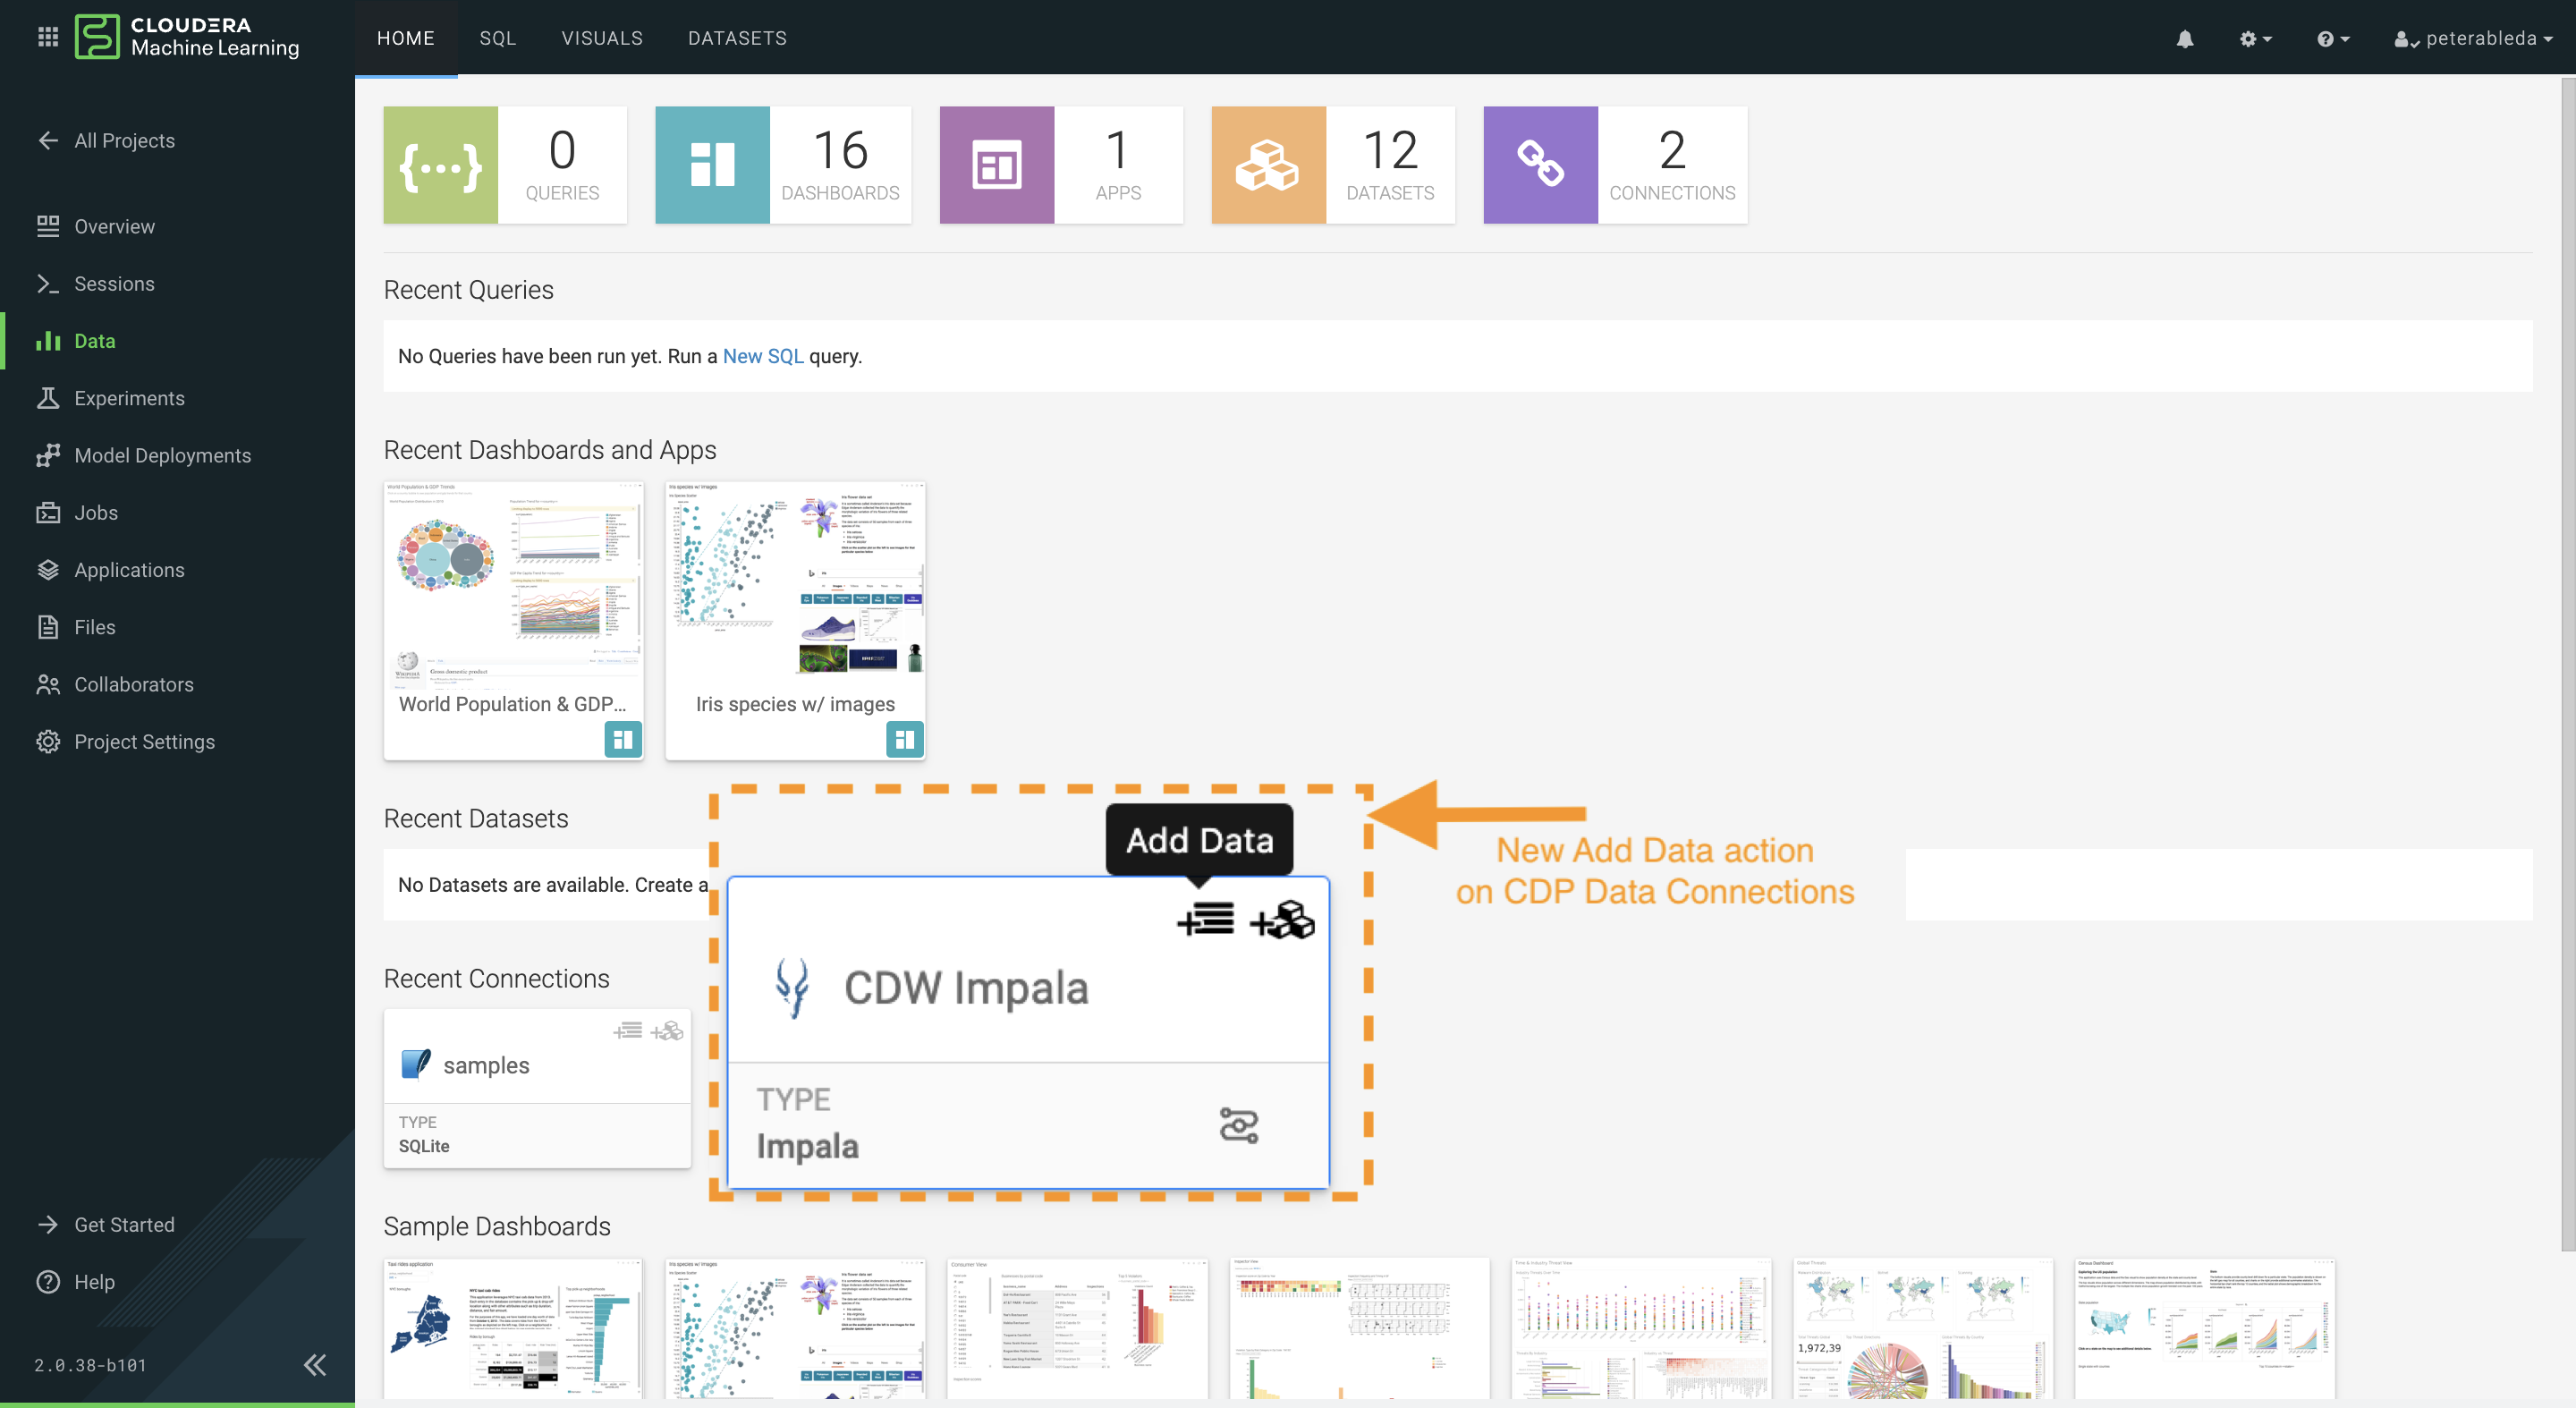
Task: Click the notifications bell icon
Action: click(2184, 38)
